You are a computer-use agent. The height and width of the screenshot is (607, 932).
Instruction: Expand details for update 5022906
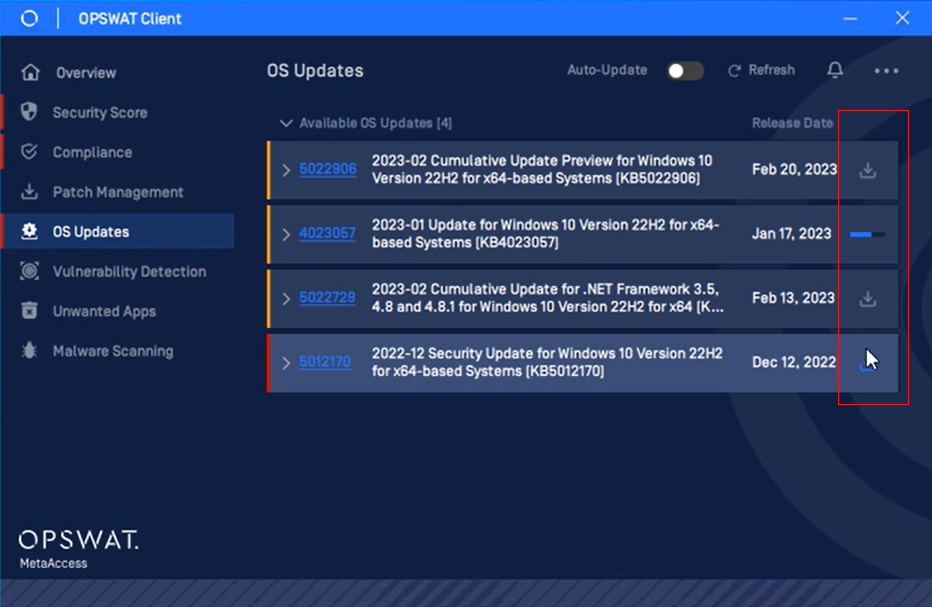pos(286,170)
